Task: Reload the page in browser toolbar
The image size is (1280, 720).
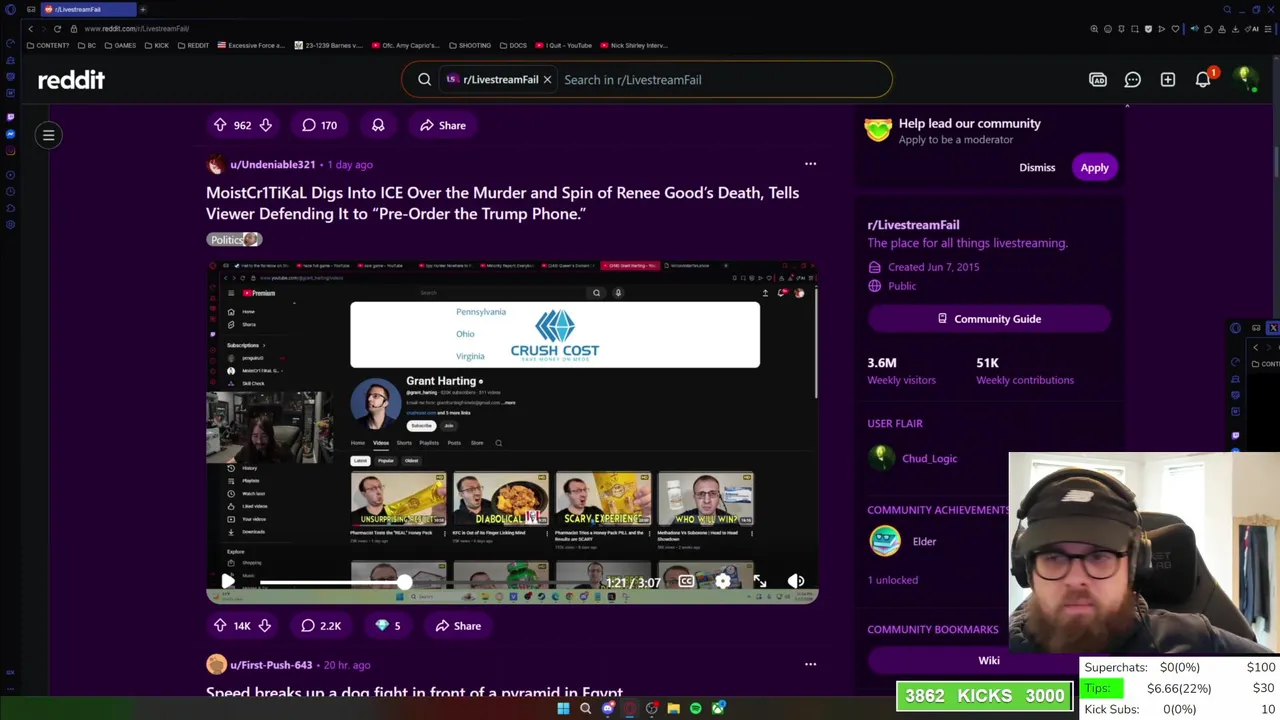Action: (x=57, y=29)
